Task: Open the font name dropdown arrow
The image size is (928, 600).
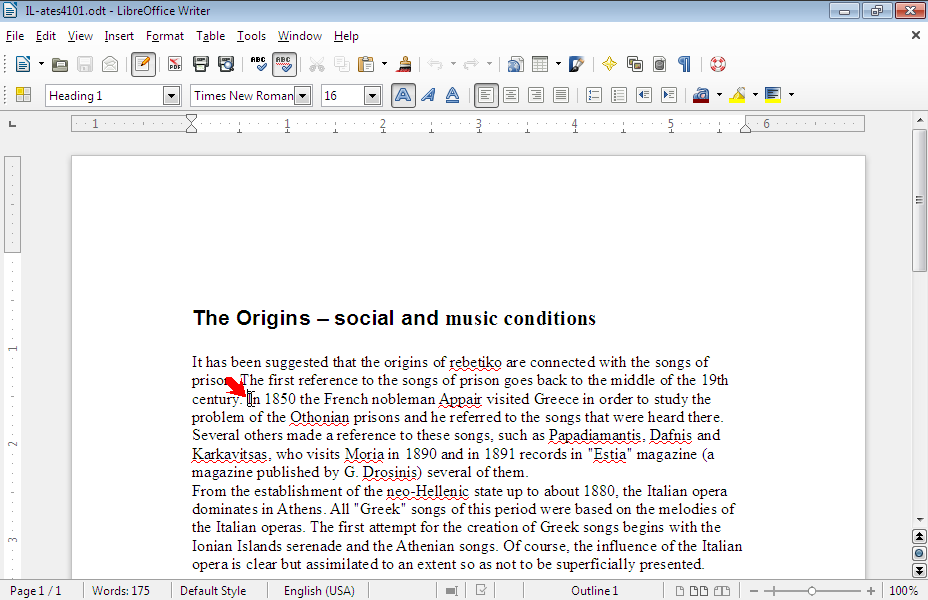Action: tap(303, 95)
